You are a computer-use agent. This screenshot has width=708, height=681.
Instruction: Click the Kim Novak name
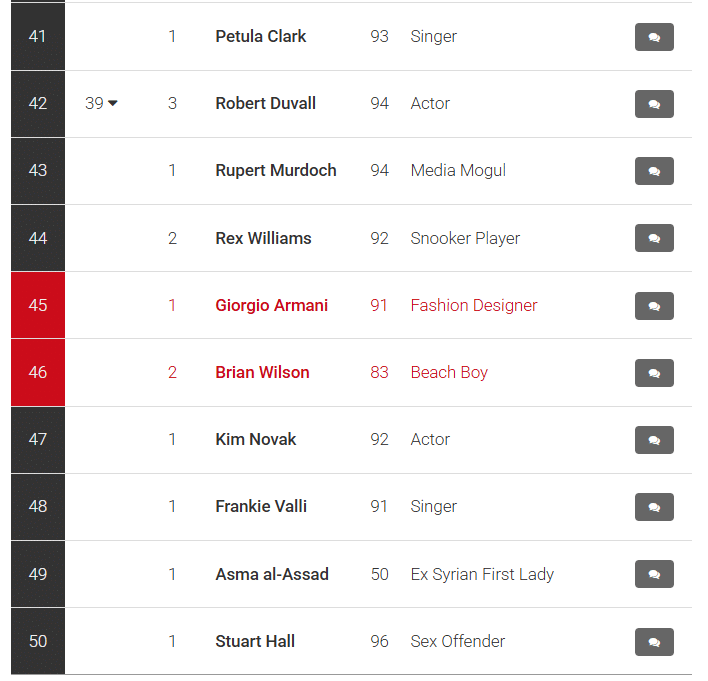[255, 439]
